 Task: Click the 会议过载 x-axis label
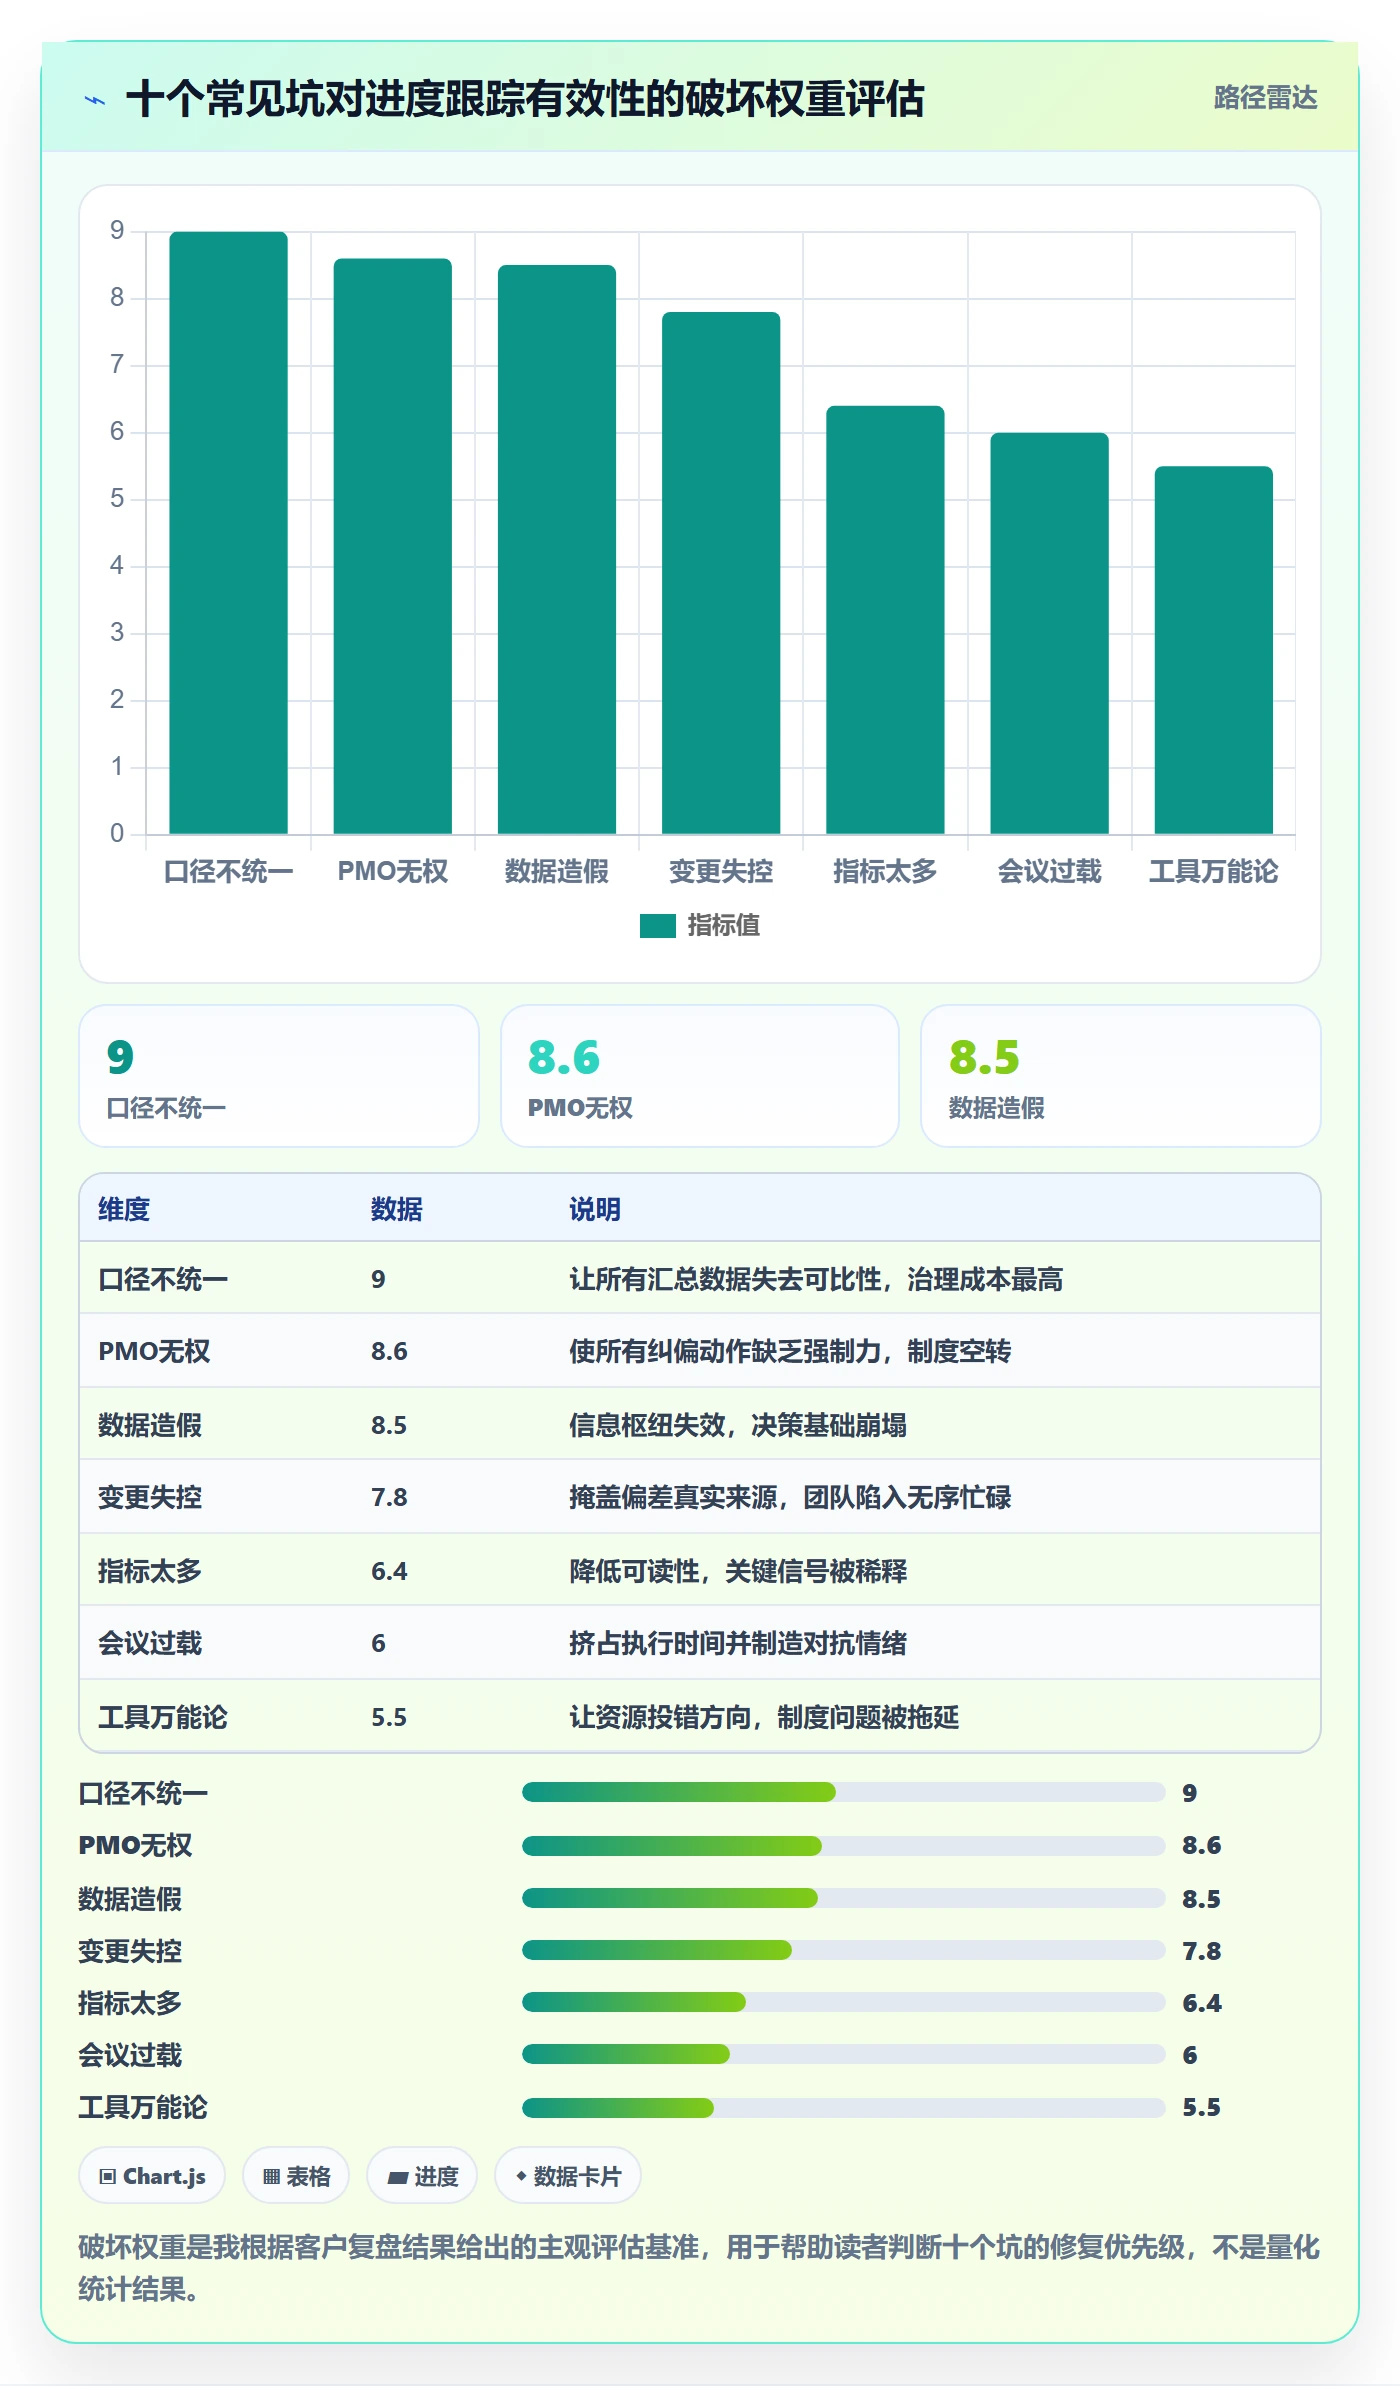1050,871
